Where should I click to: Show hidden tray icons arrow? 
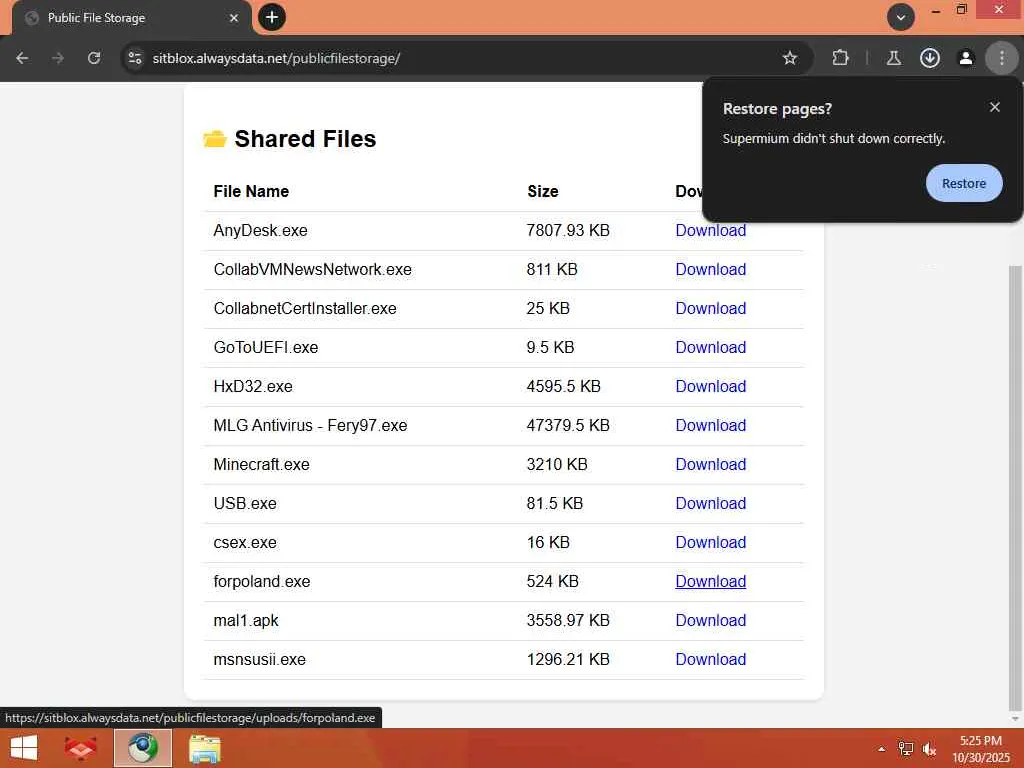click(882, 749)
